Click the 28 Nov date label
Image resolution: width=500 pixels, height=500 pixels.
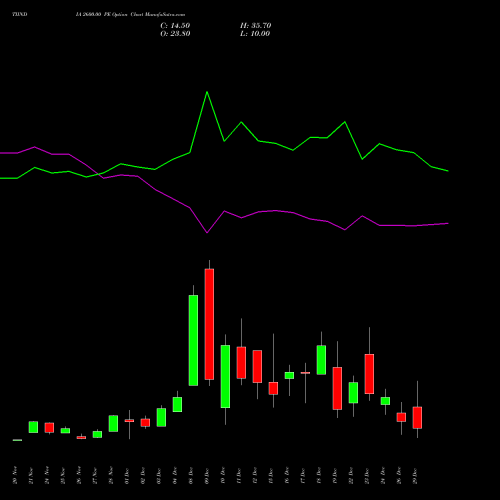pyautogui.click(x=111, y=475)
